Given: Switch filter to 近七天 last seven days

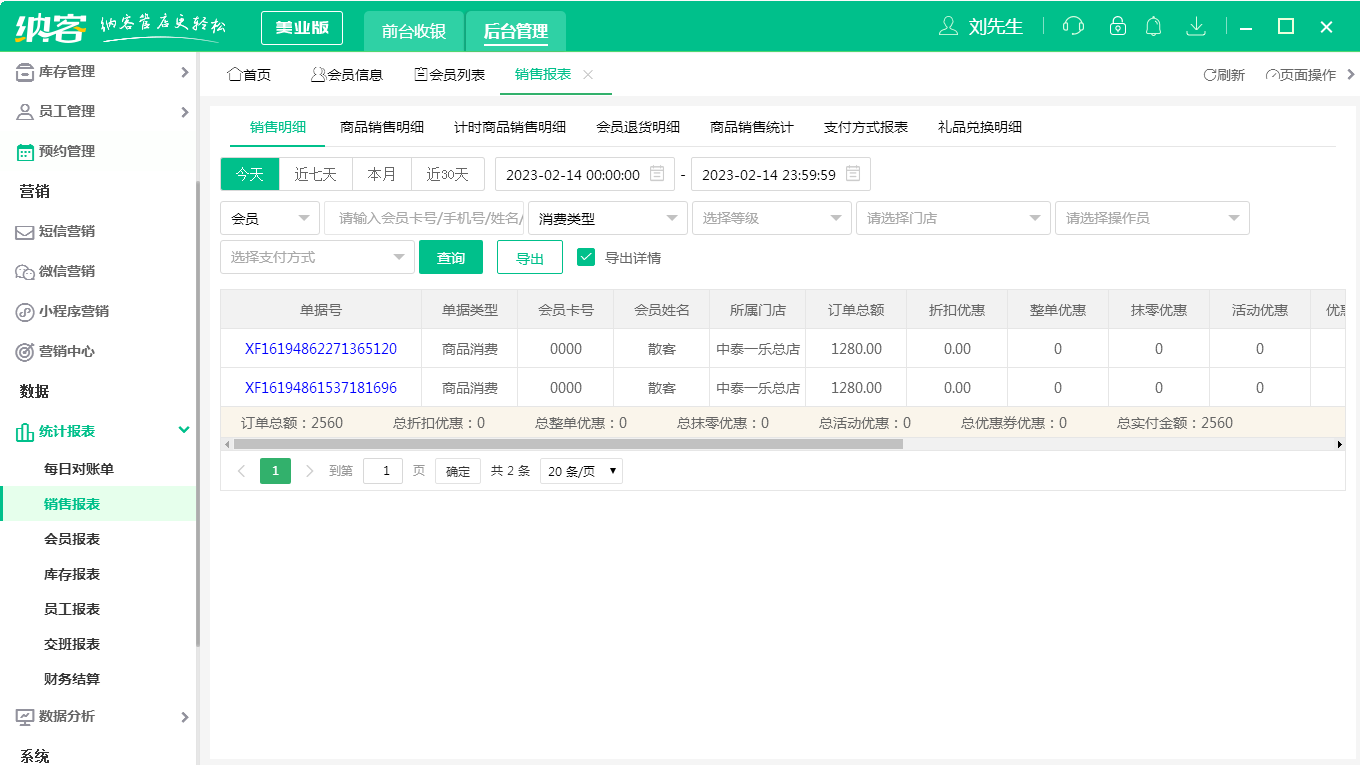Looking at the screenshot, I should (x=315, y=173).
